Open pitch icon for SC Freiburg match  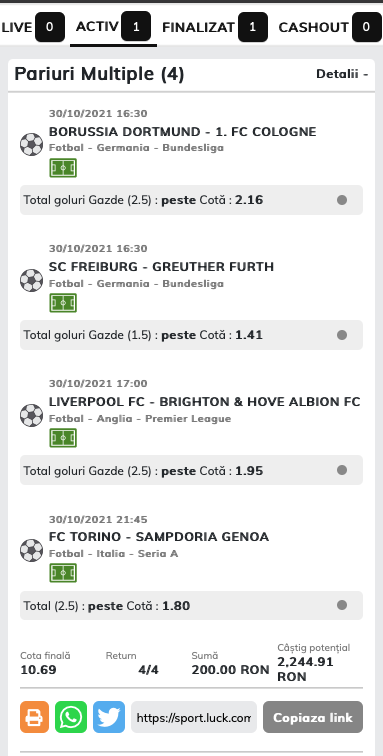tap(63, 303)
